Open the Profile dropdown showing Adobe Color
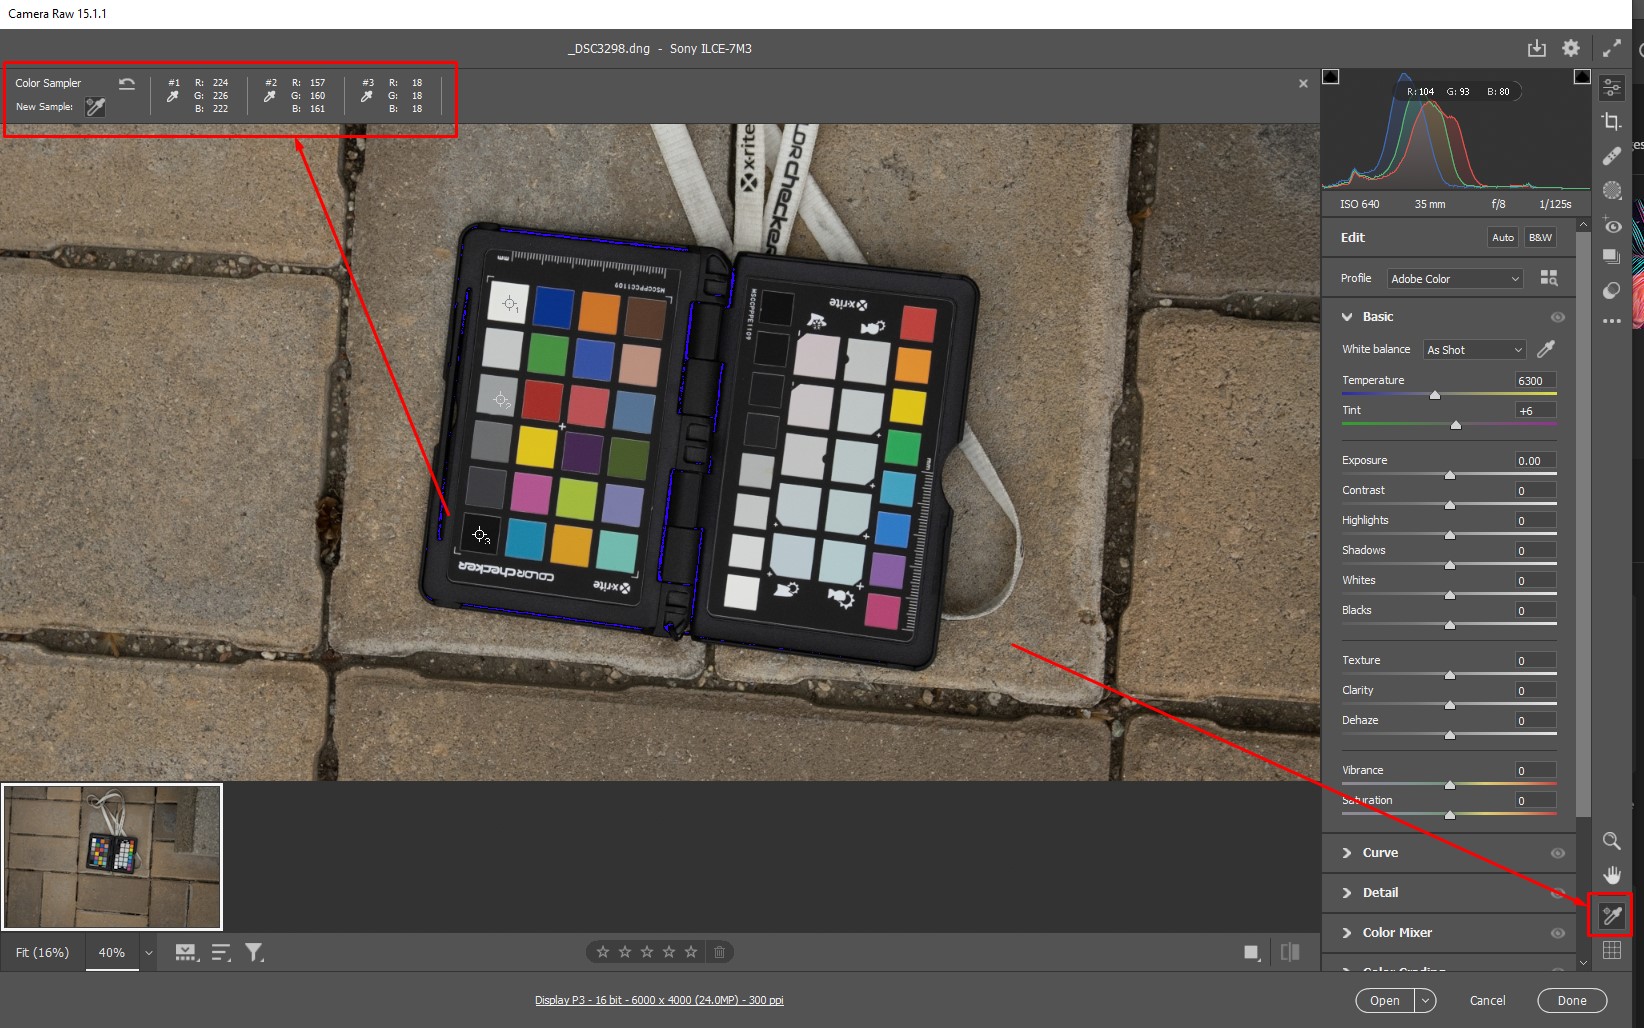This screenshot has width=1644, height=1028. coord(1454,278)
